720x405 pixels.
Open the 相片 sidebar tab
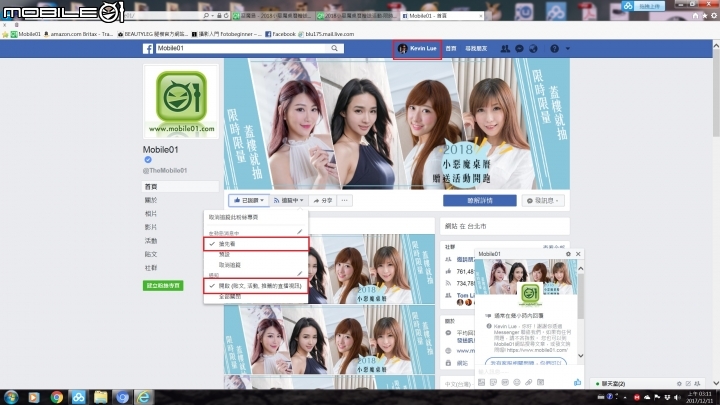pos(151,214)
